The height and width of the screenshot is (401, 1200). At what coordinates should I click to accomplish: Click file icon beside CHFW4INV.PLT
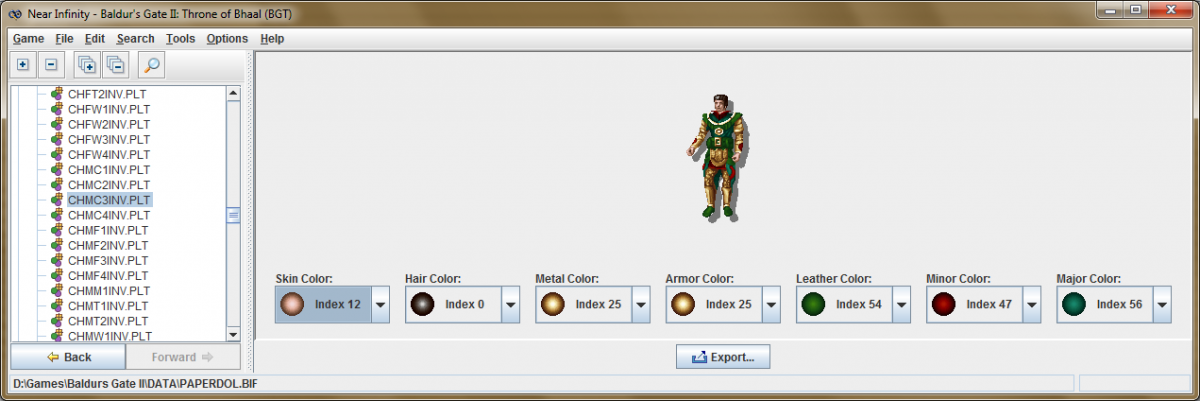tap(57, 154)
